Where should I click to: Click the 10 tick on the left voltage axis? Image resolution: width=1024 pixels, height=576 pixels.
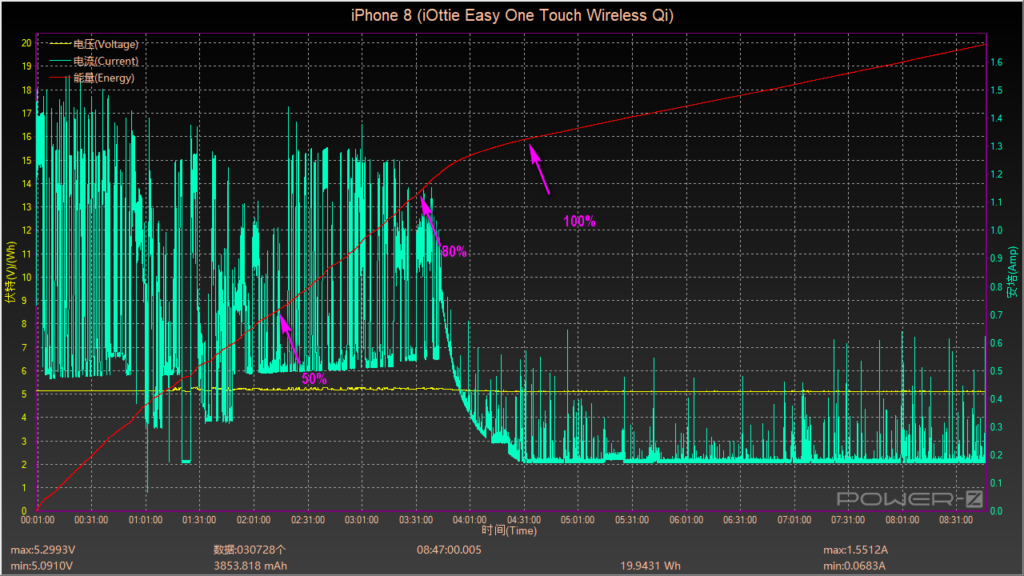tap(26, 277)
